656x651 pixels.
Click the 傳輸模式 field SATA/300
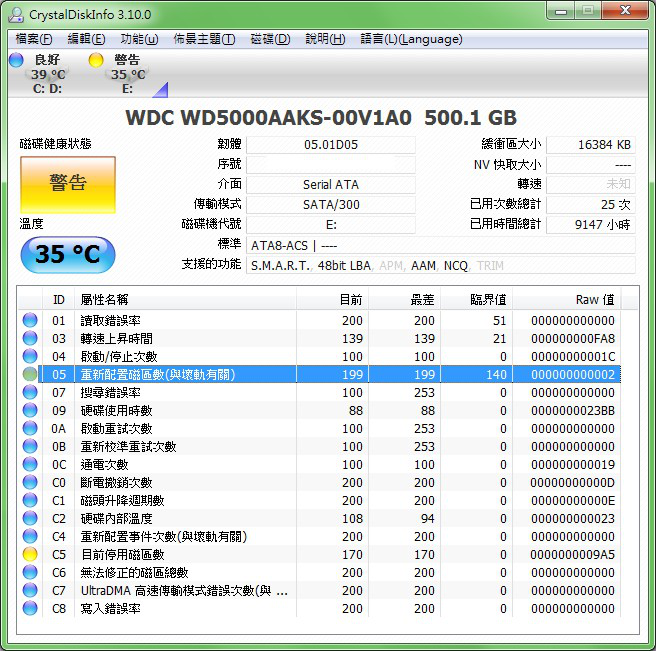click(x=331, y=205)
